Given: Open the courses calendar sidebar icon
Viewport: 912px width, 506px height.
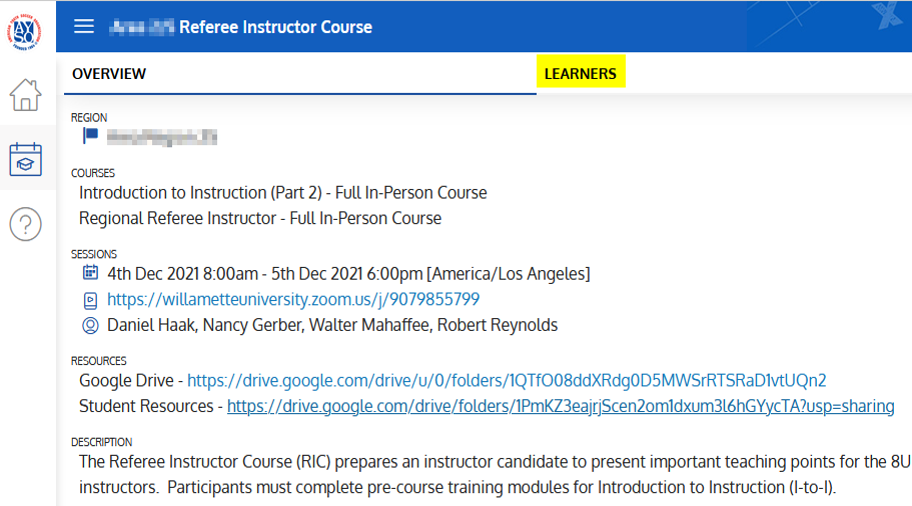Looking at the screenshot, I should (x=25, y=159).
